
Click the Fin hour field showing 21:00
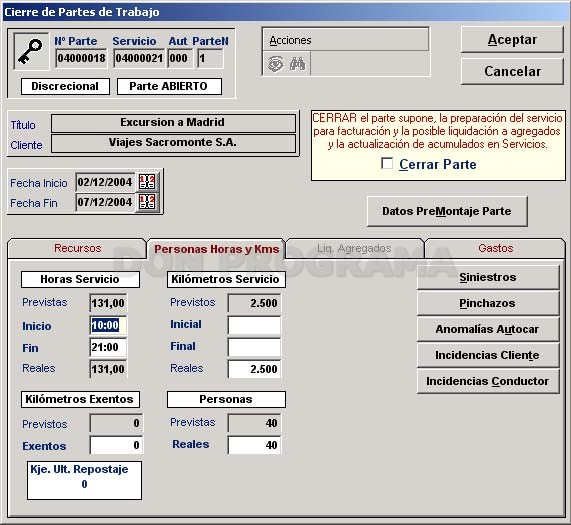[108, 347]
